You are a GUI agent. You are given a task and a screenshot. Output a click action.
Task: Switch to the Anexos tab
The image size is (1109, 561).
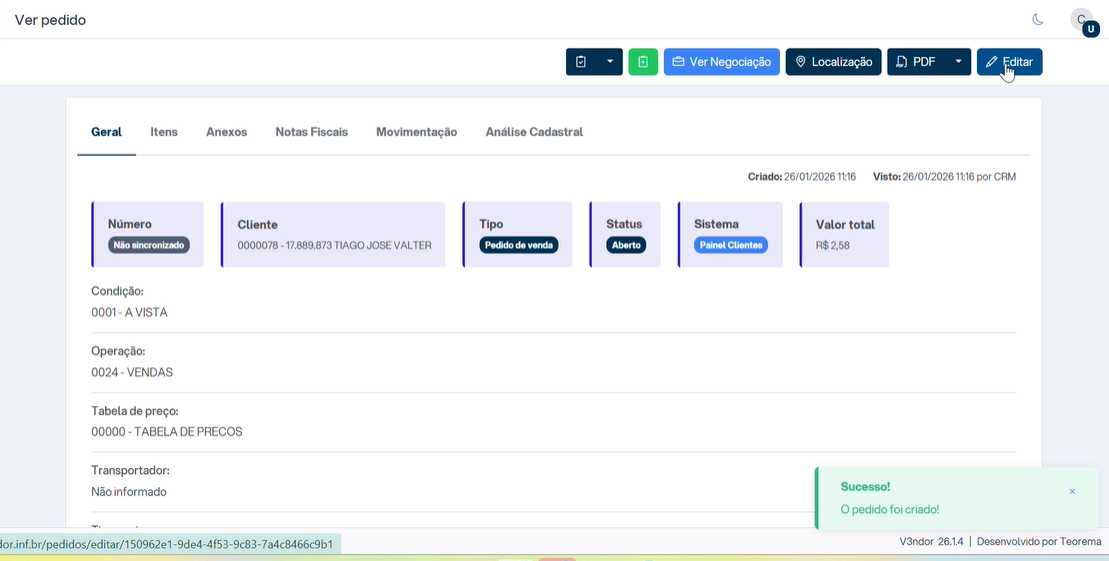tap(226, 132)
